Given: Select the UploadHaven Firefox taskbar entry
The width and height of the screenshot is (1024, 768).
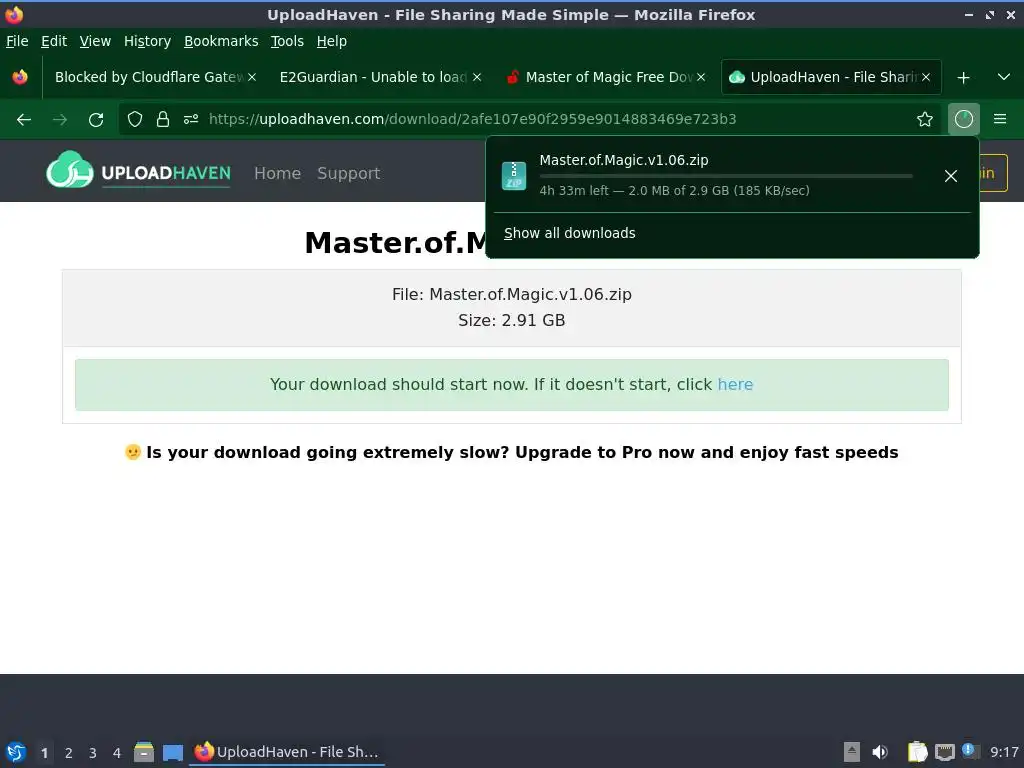Looking at the screenshot, I should [x=287, y=752].
